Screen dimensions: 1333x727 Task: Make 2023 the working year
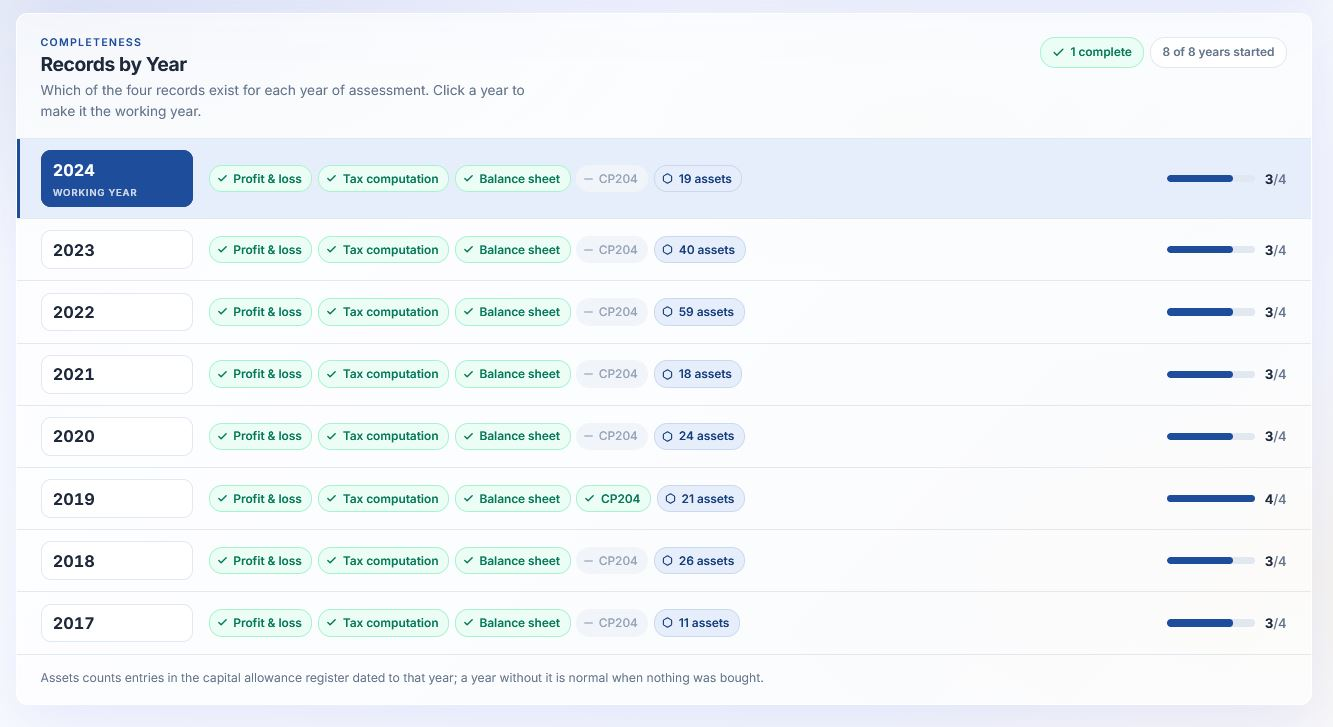click(x=117, y=250)
